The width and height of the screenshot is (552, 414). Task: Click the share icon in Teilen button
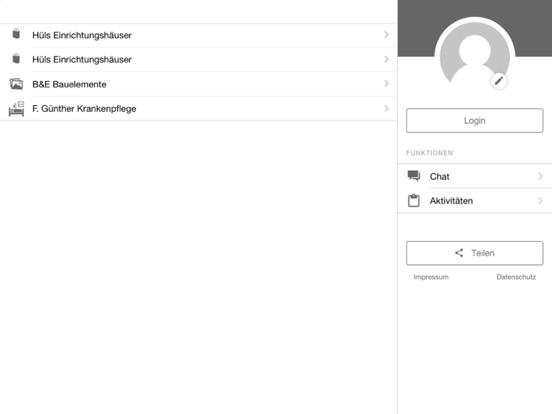click(x=459, y=253)
